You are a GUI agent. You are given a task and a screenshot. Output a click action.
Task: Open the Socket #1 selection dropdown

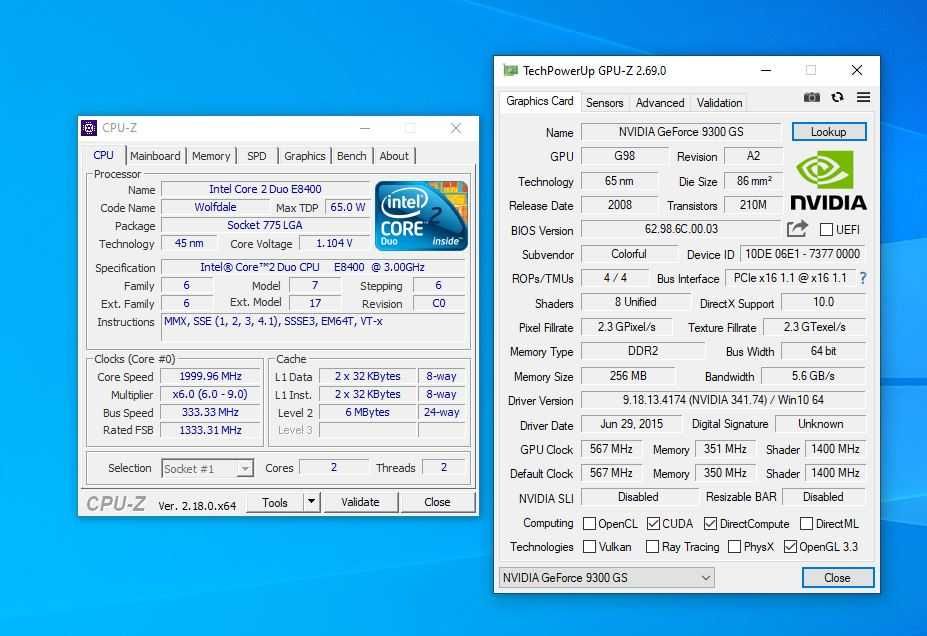208,469
